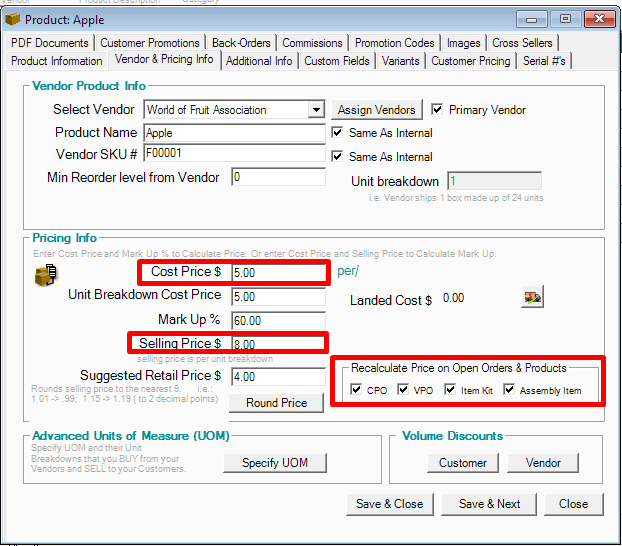
Task: Click the product box icon in title bar
Action: 13,19
